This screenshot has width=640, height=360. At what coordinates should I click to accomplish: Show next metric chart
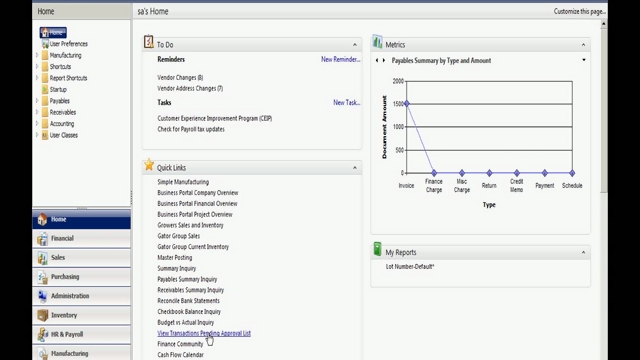(x=384, y=60)
